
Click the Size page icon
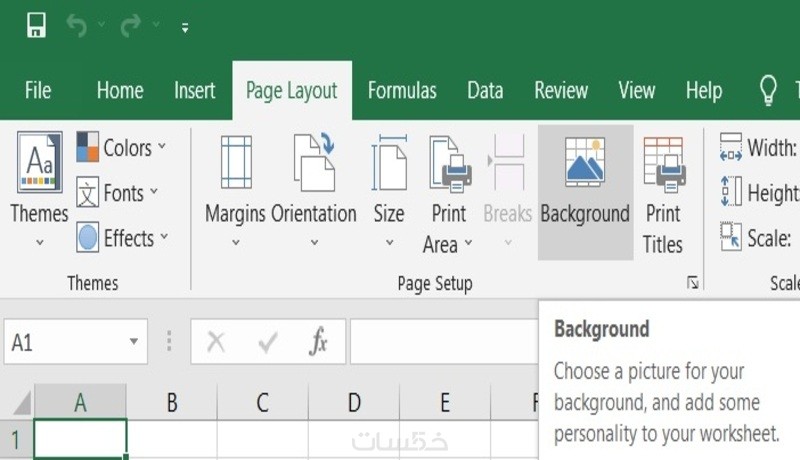click(389, 163)
